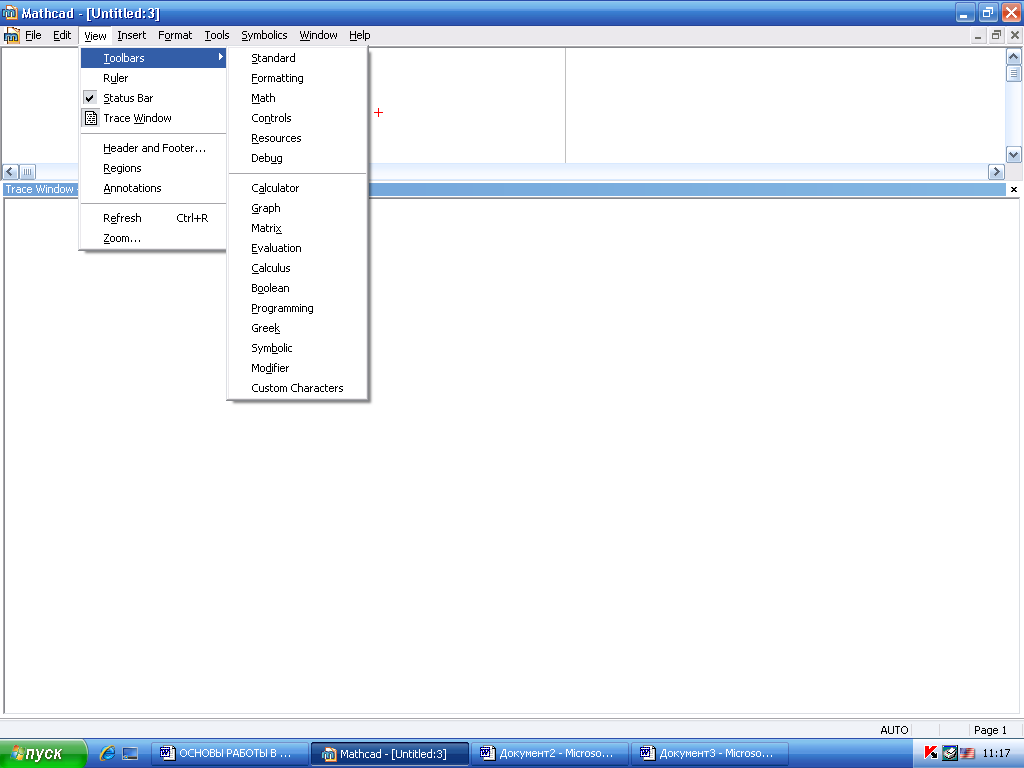Click the Mathcad document icon in menu bar
The image size is (1024, 768).
(11, 35)
